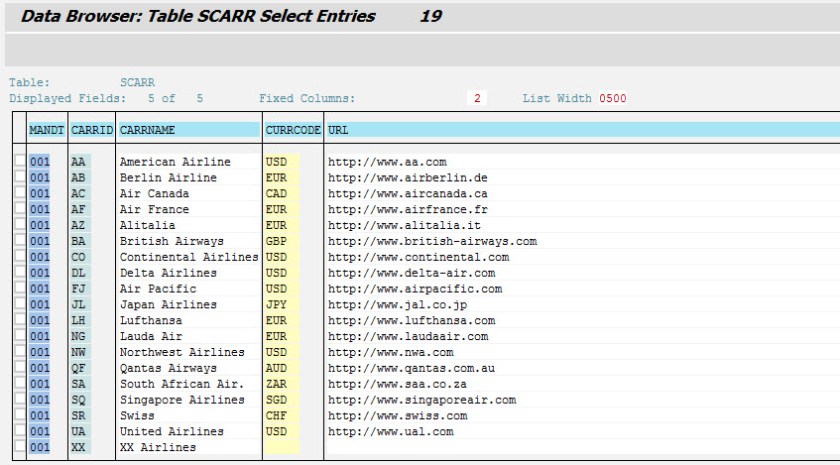Click carrier ID QF
840x465 pixels.
(80, 368)
